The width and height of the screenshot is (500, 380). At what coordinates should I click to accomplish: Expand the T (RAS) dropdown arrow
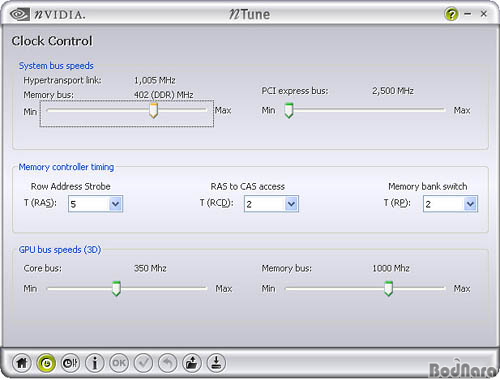[115, 204]
